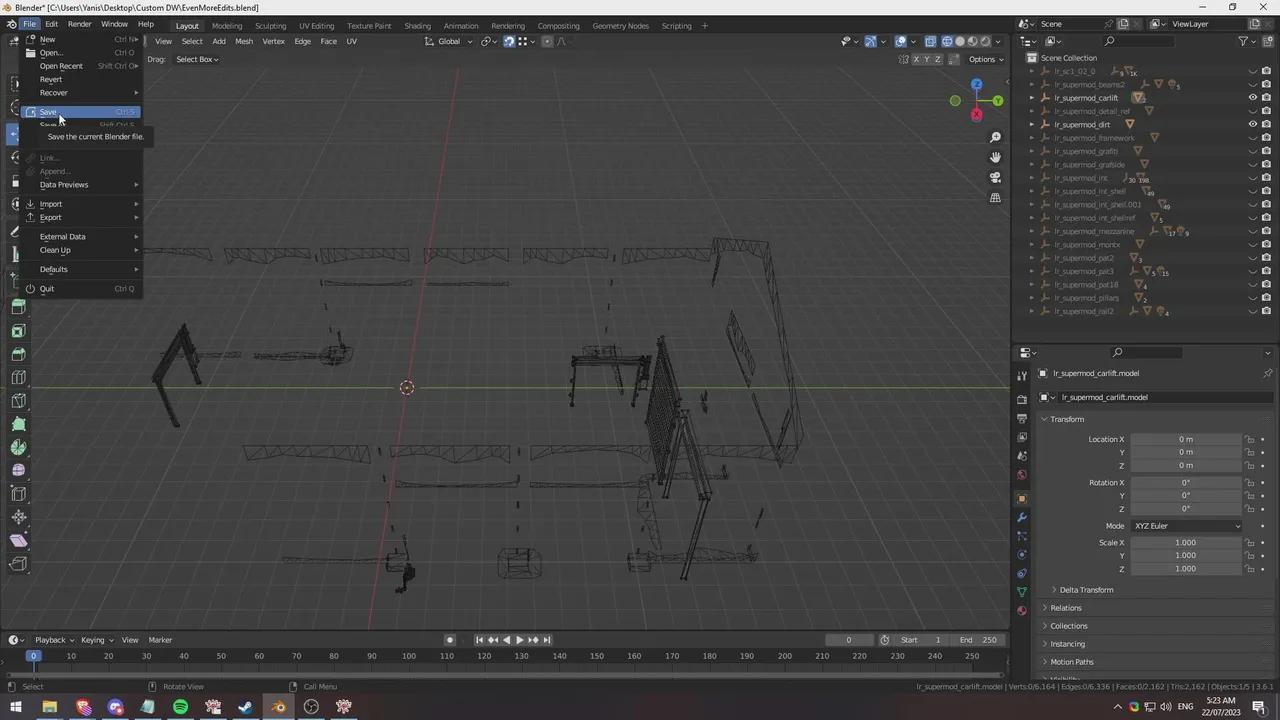Click the zoom view magnifier icon
Viewport: 1280px width, 720px height.
tap(995, 137)
